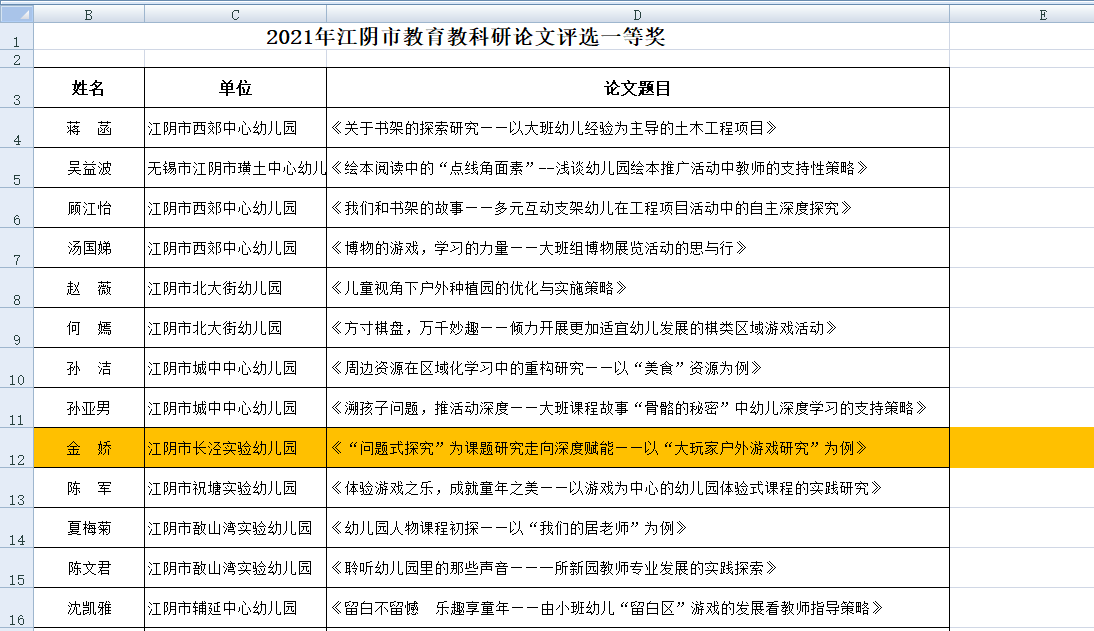Click 江阴市城中中心幼儿园 in 孙 洁's row

(x=235, y=368)
